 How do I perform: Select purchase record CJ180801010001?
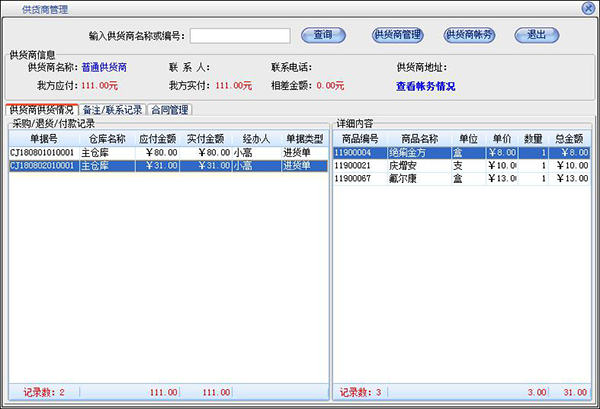(40, 153)
